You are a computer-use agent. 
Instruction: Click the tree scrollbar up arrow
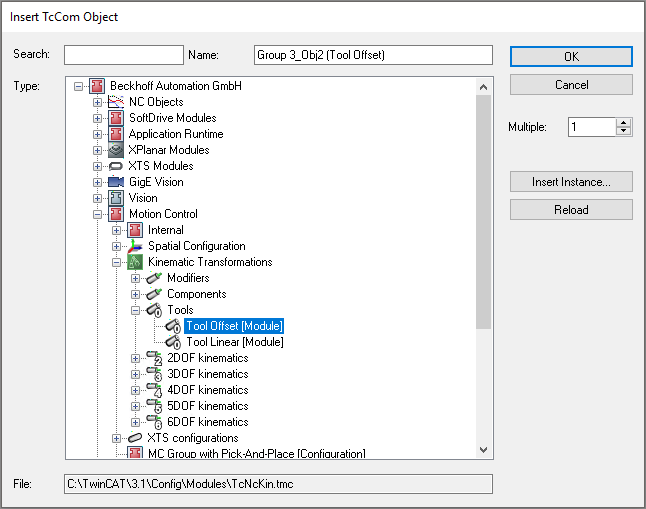484,87
